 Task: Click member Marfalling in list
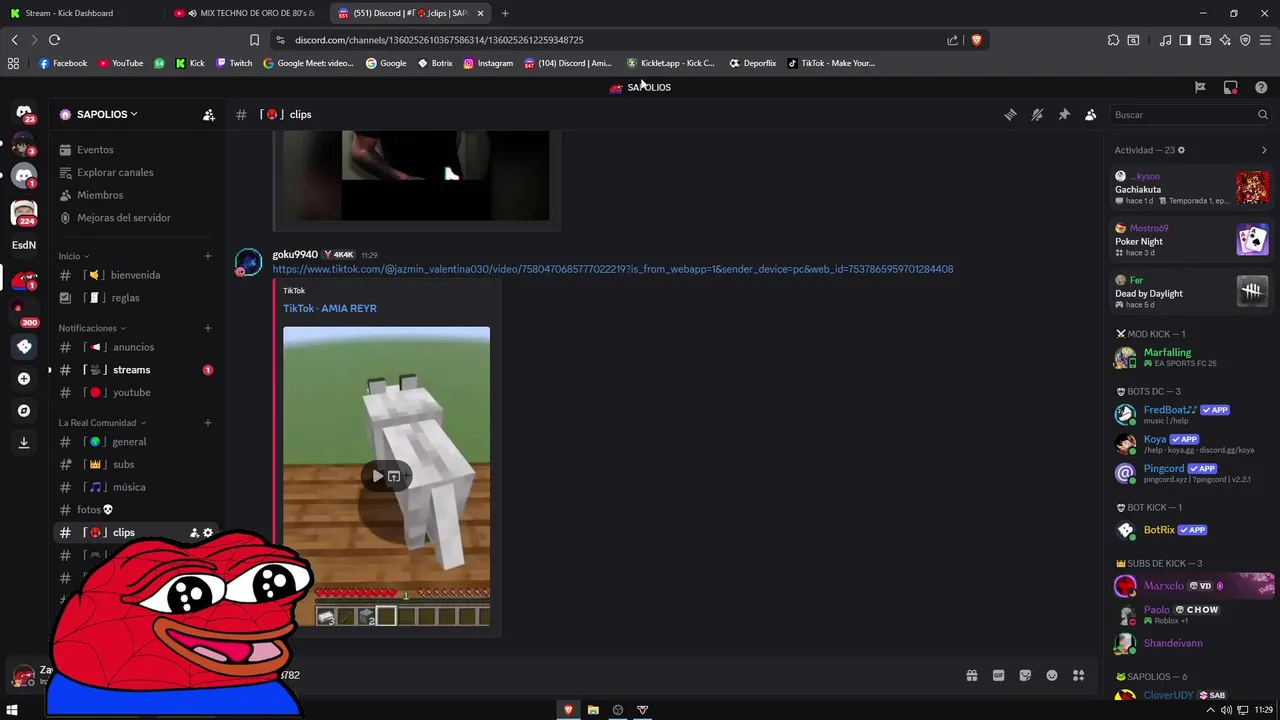[1191, 357]
